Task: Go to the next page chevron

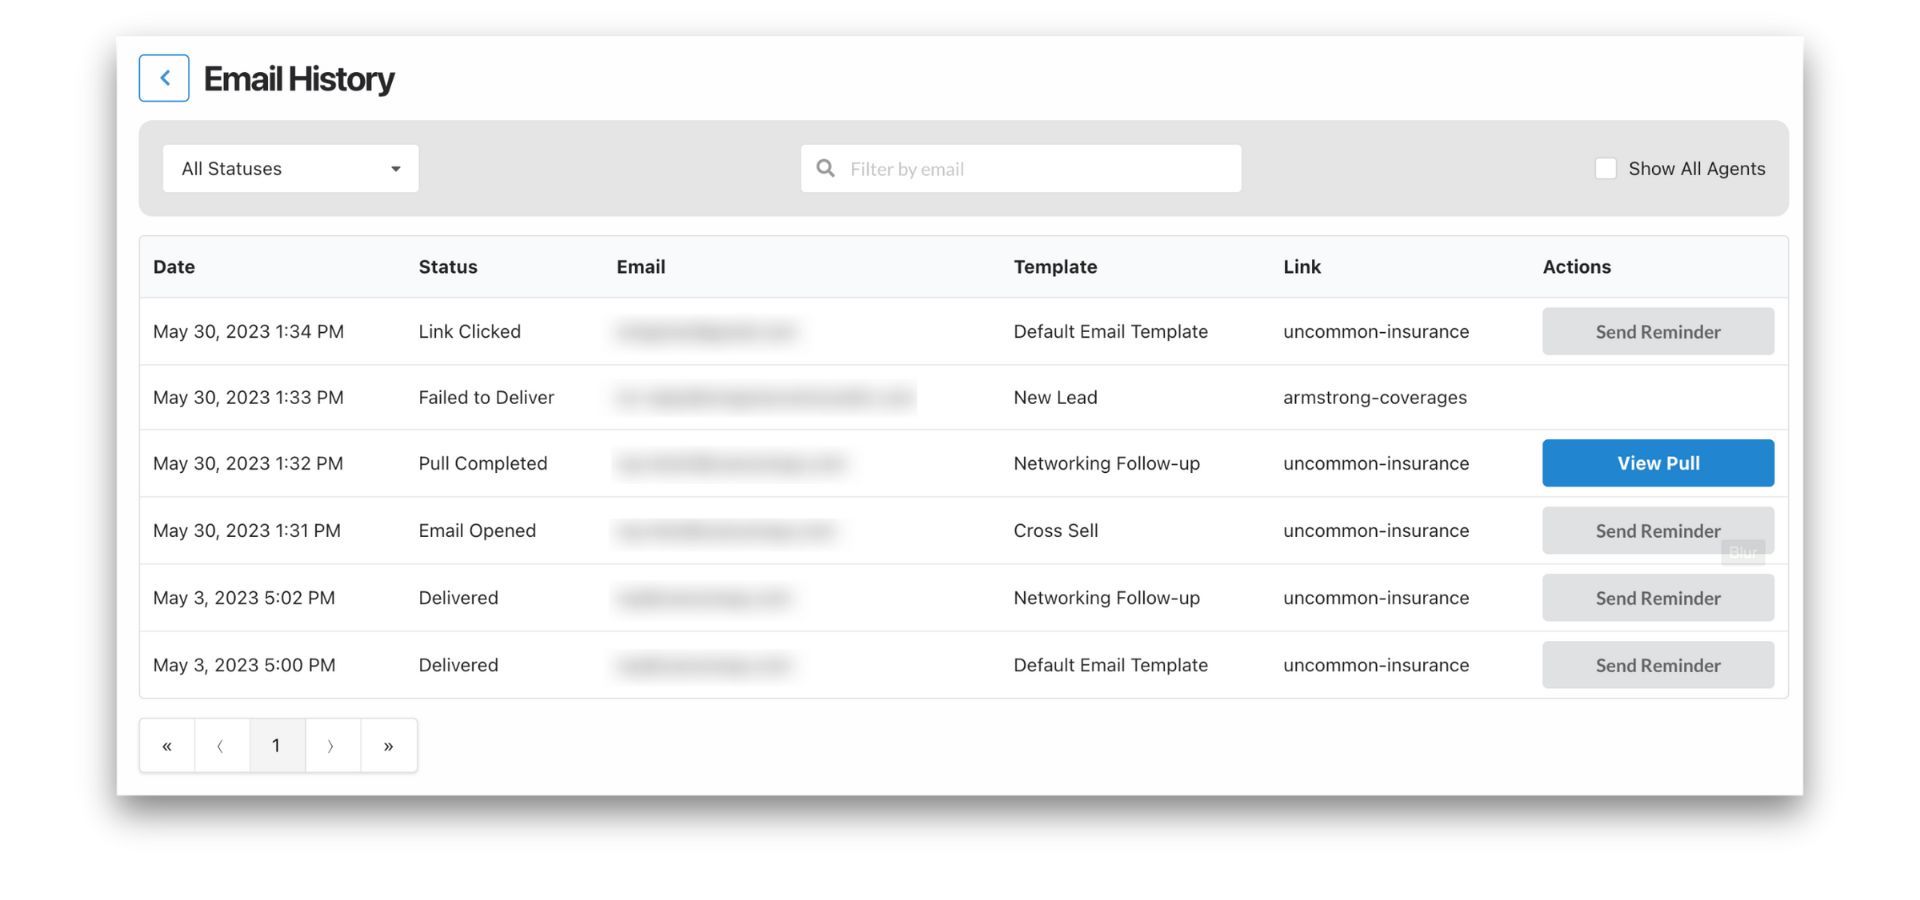Action: (332, 744)
